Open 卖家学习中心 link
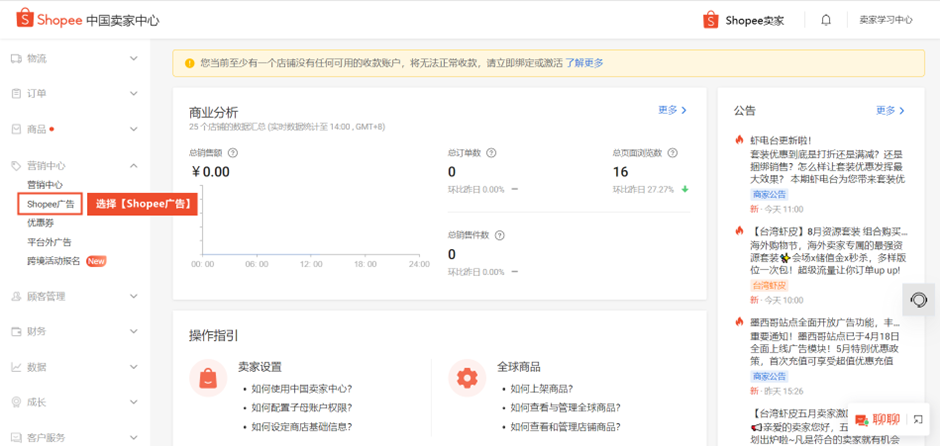940x446 pixels. [886, 20]
